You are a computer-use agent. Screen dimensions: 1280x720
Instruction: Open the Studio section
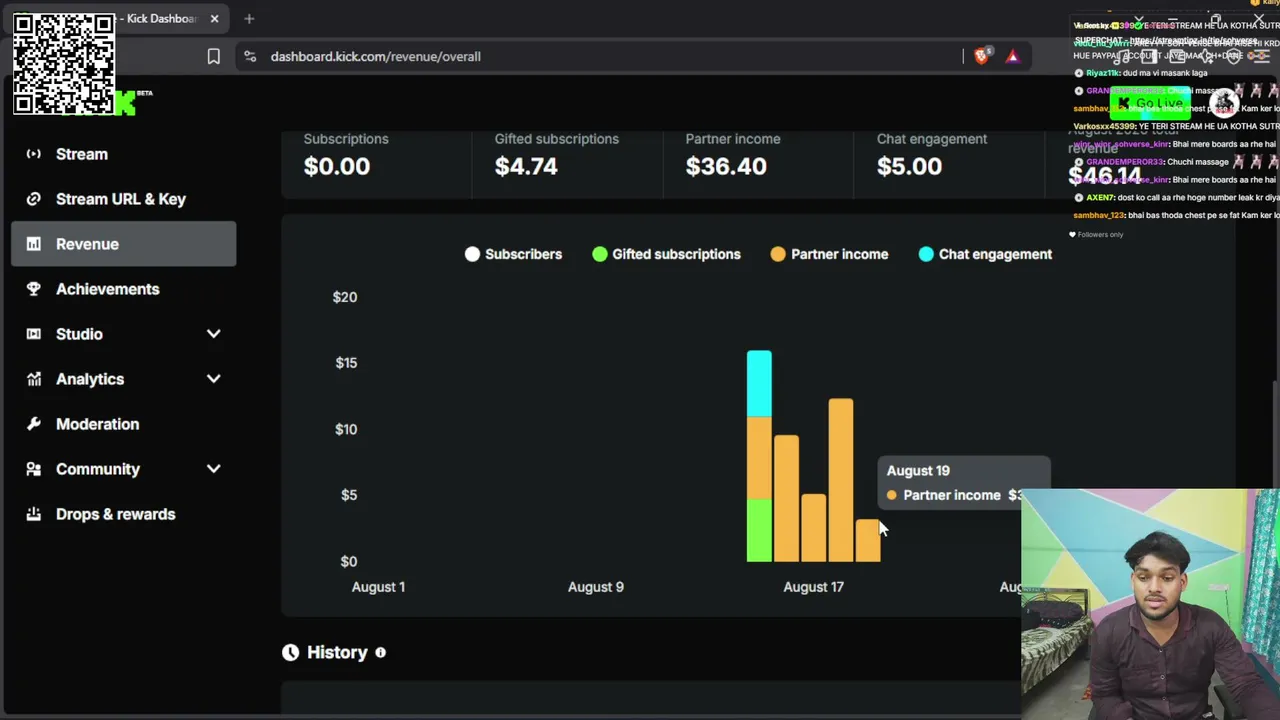point(123,334)
